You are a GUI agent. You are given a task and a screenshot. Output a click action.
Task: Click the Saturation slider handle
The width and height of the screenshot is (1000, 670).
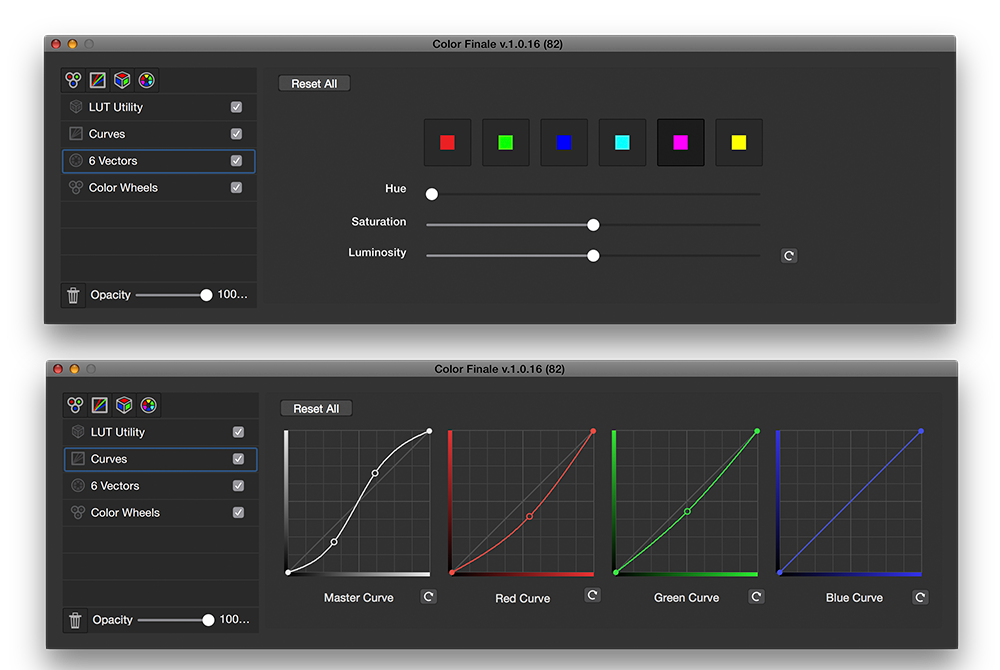593,225
